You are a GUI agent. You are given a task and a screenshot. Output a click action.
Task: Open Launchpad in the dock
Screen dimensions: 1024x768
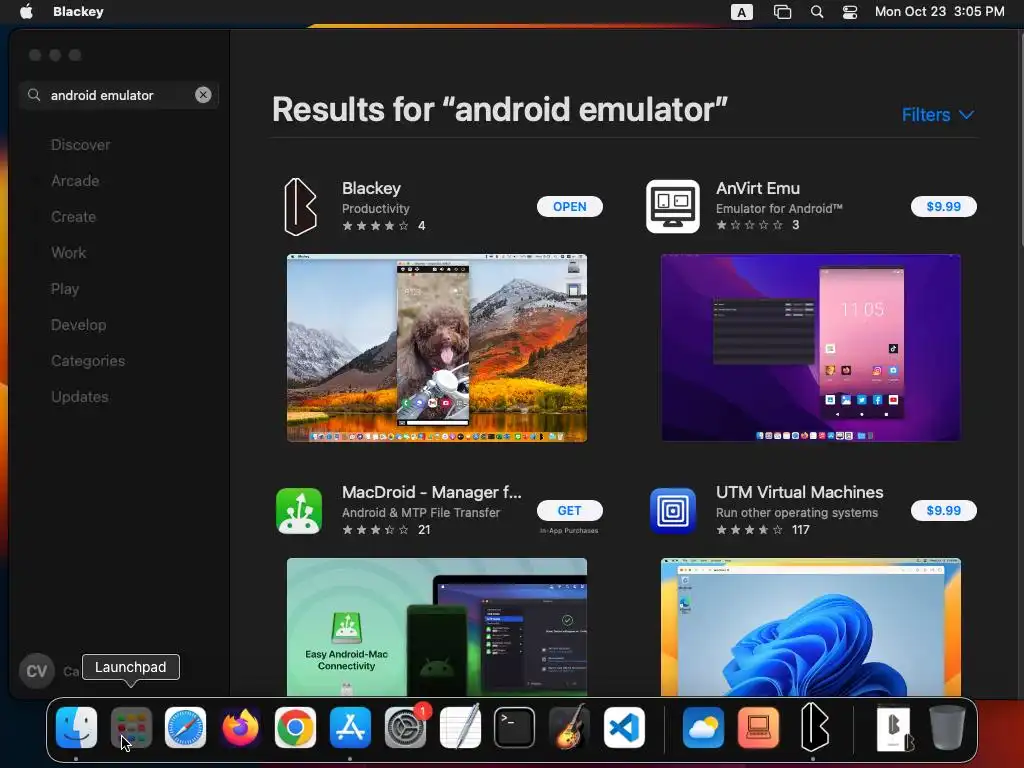pos(131,727)
